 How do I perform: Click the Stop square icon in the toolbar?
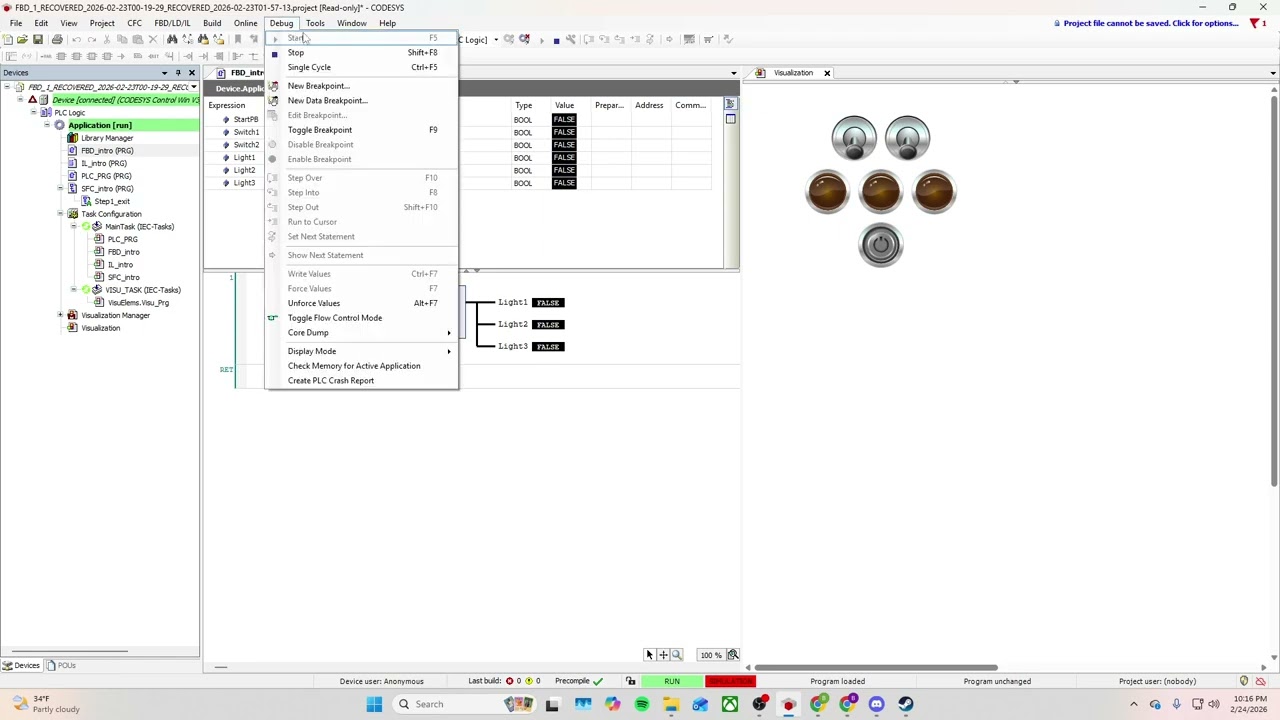pos(556,40)
